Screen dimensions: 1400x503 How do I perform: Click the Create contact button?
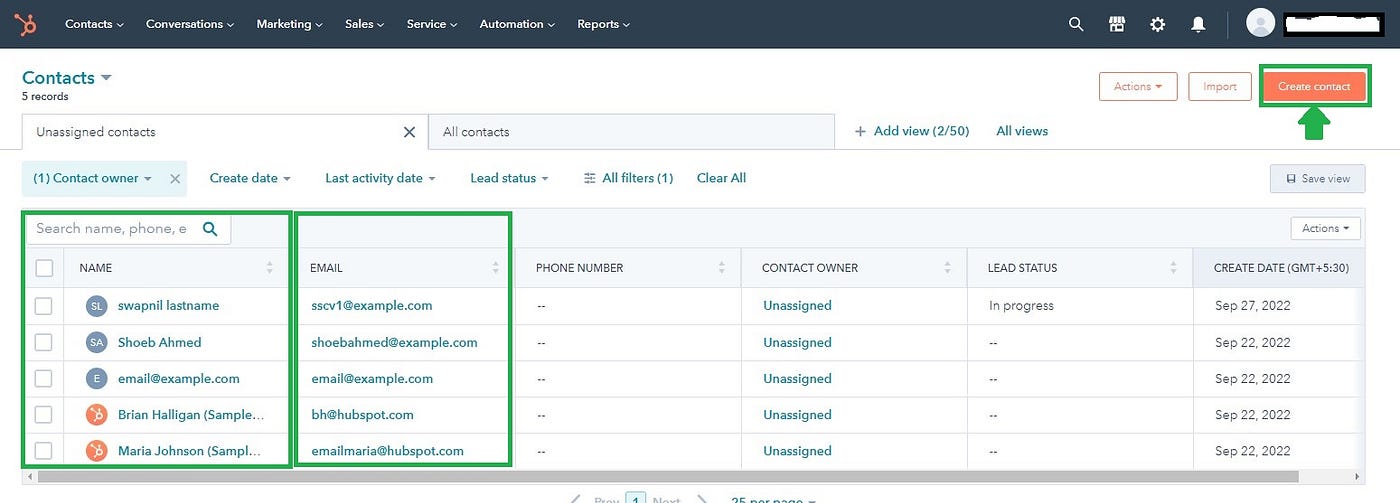pos(1314,87)
